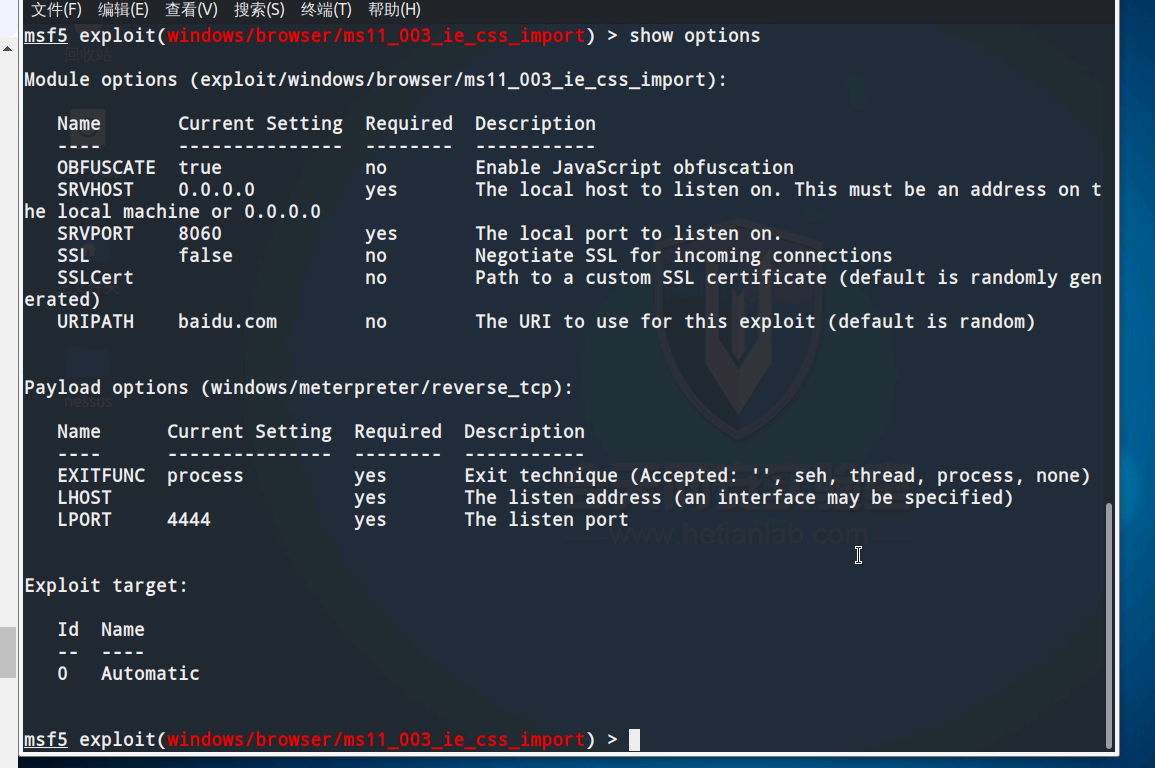Click 'The listen port' description
Image resolution: width=1155 pixels, height=768 pixels.
click(546, 520)
